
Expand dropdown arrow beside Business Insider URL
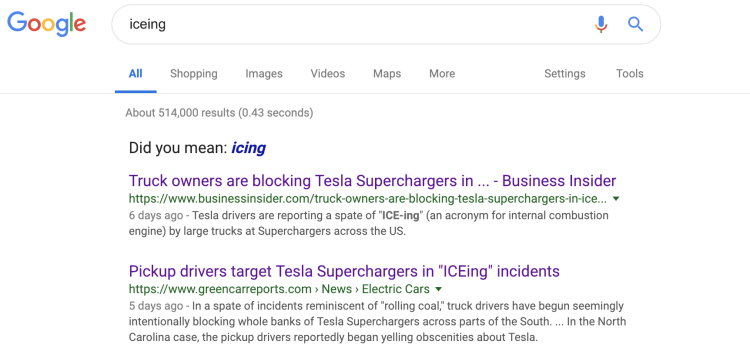pos(616,198)
